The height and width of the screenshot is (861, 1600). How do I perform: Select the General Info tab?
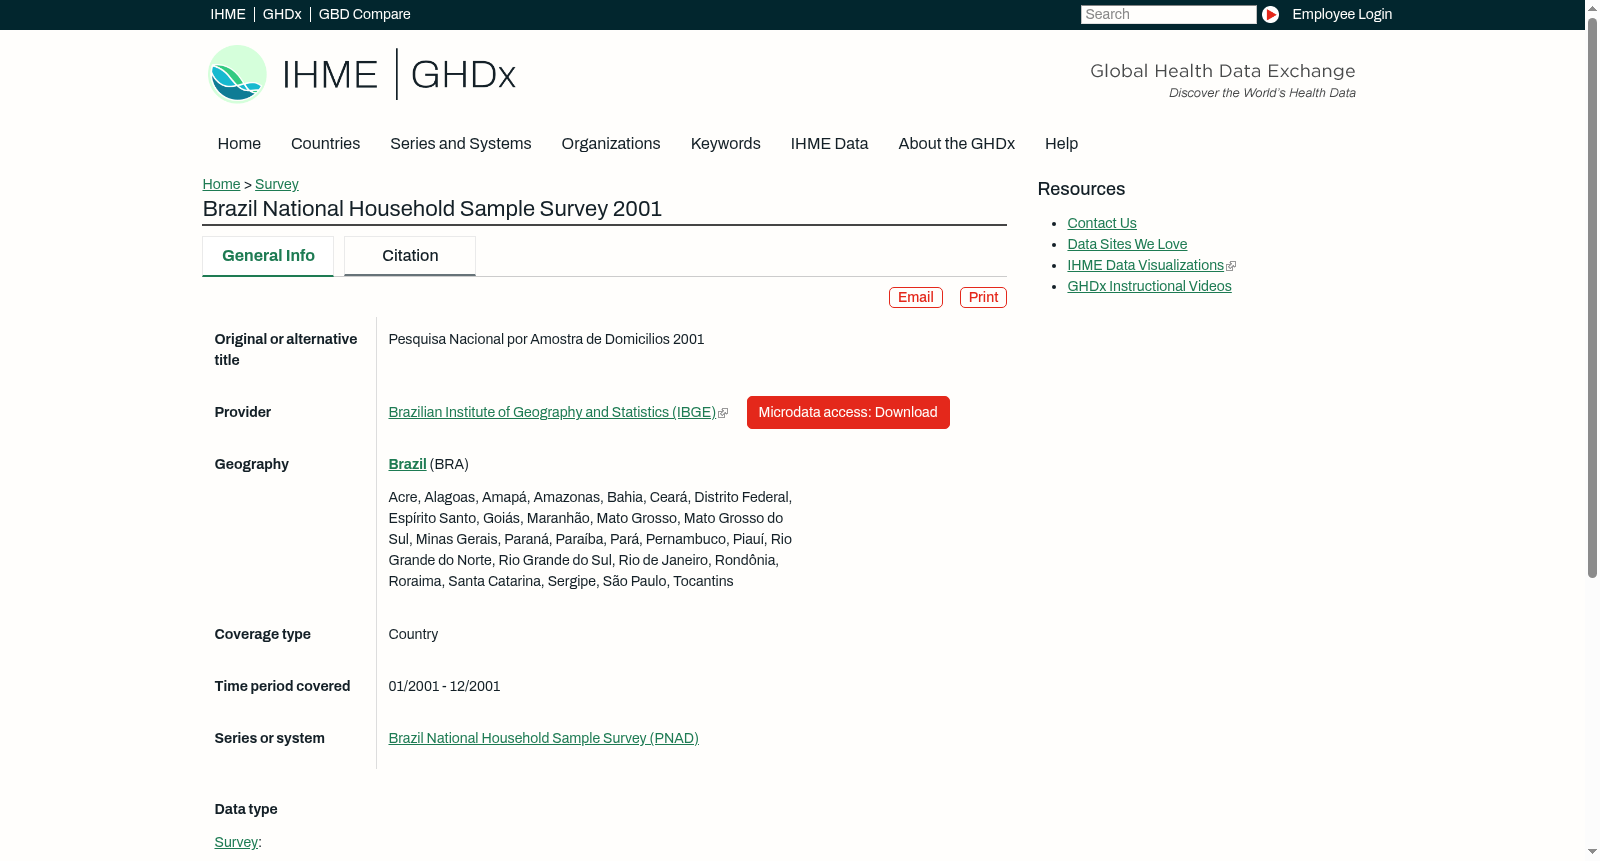(268, 256)
